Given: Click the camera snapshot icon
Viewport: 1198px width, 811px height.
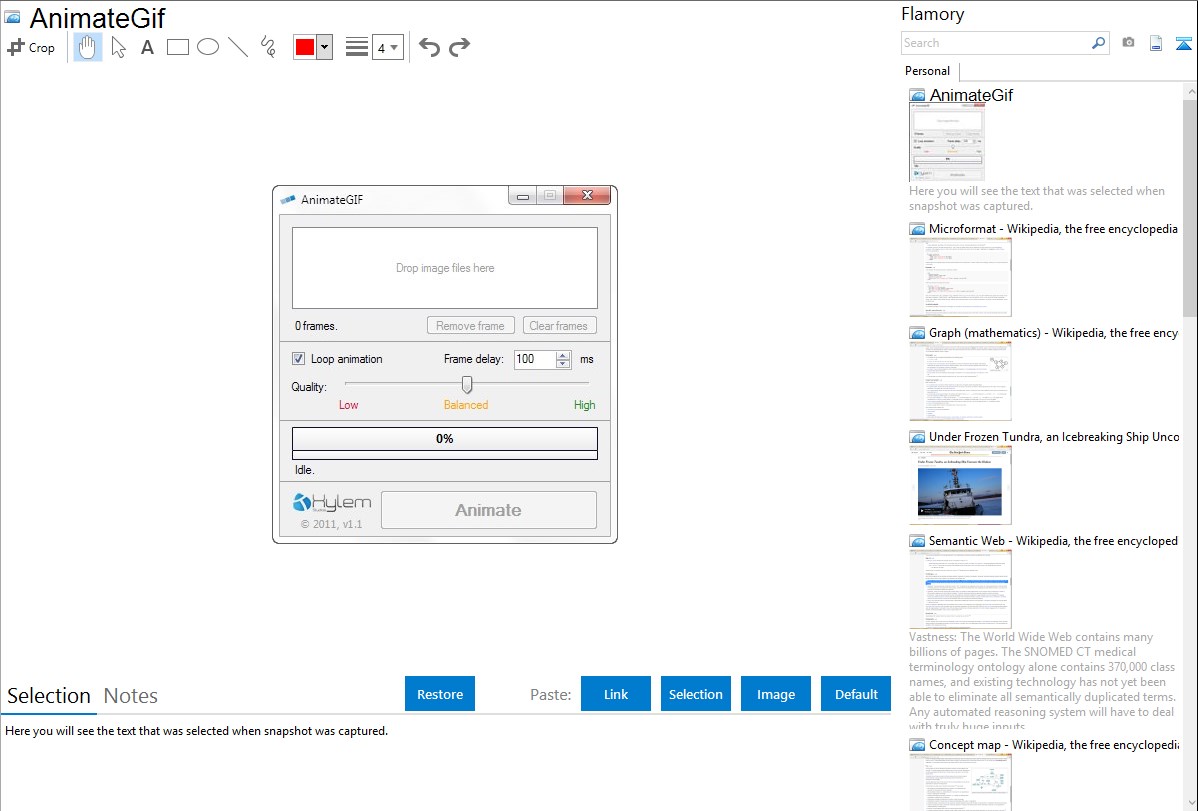Looking at the screenshot, I should tap(1128, 43).
